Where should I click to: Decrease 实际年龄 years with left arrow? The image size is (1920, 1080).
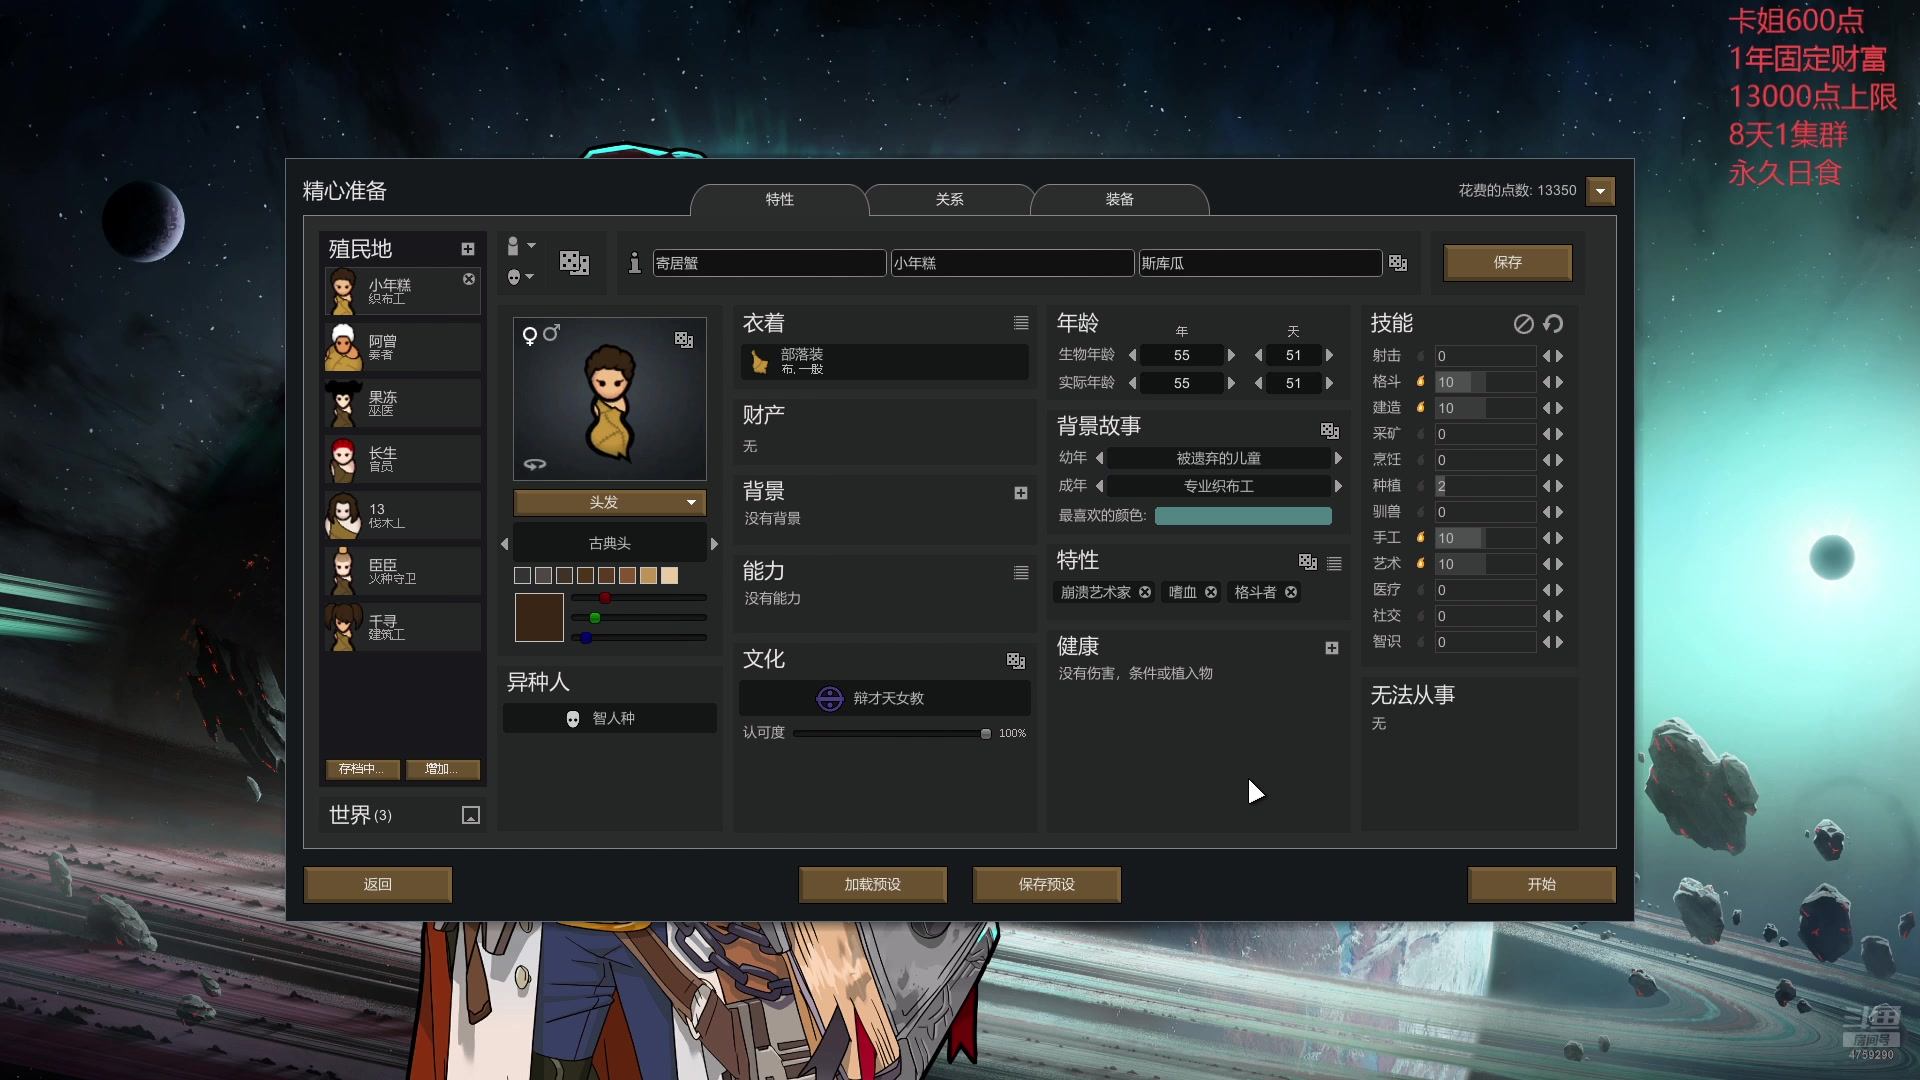pos(1132,383)
